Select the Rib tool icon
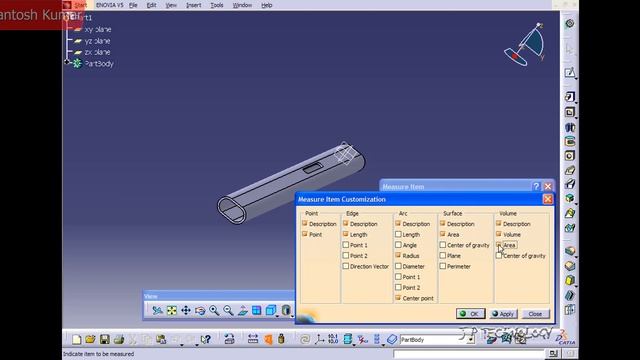 [570, 170]
